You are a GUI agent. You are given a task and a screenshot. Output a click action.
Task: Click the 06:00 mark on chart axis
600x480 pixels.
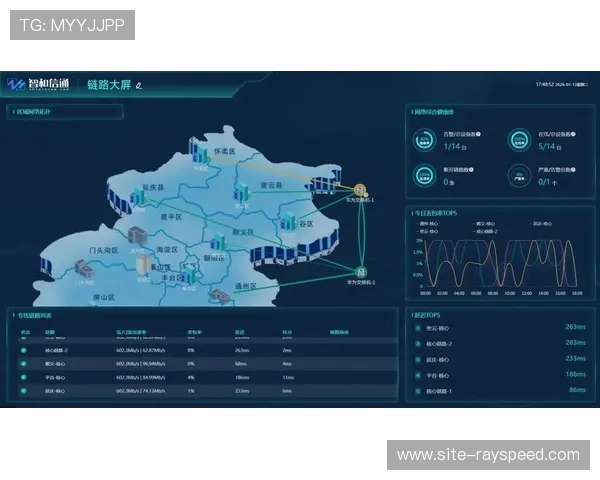coord(476,293)
